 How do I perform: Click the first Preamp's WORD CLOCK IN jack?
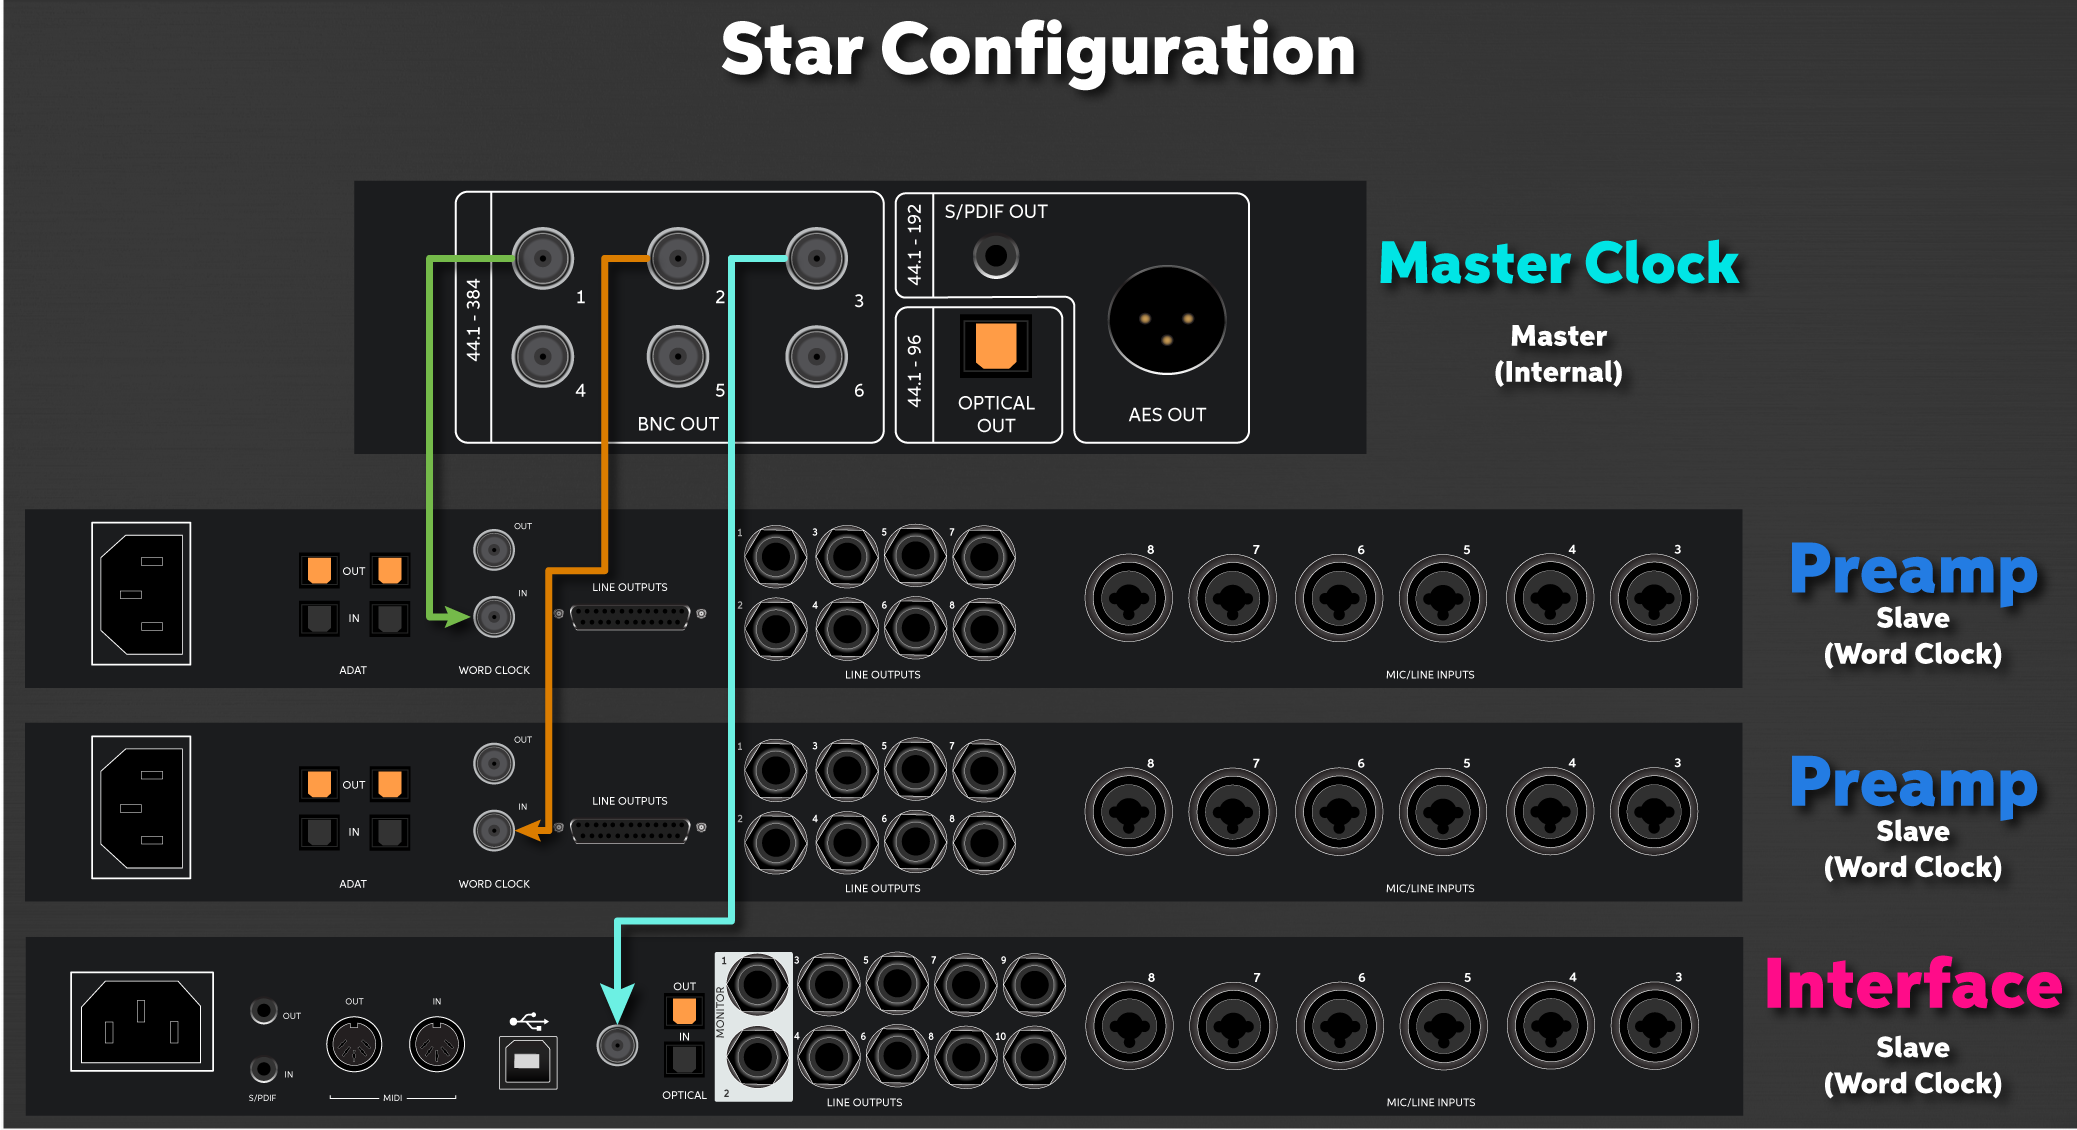click(x=494, y=617)
